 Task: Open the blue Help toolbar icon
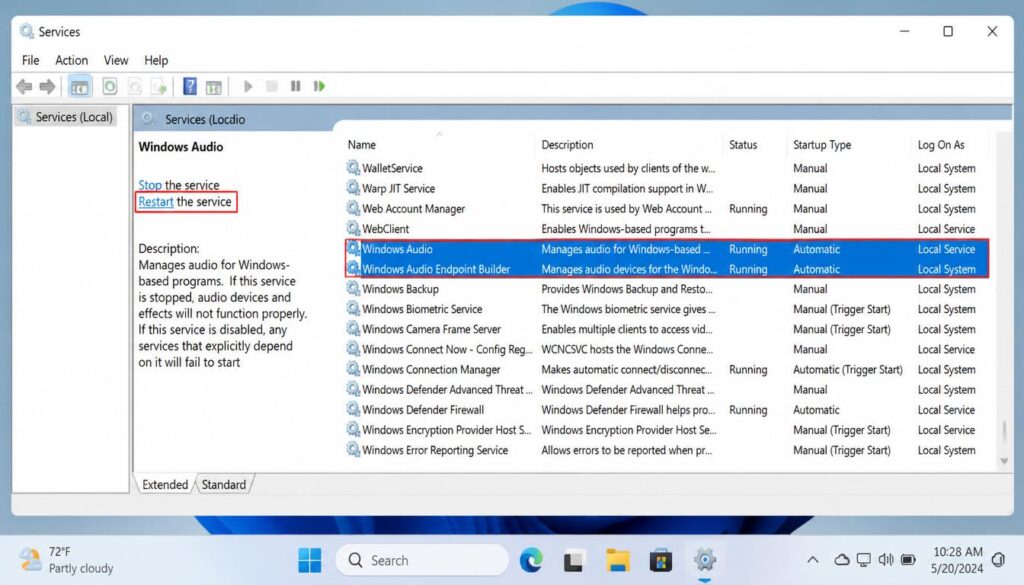[189, 86]
